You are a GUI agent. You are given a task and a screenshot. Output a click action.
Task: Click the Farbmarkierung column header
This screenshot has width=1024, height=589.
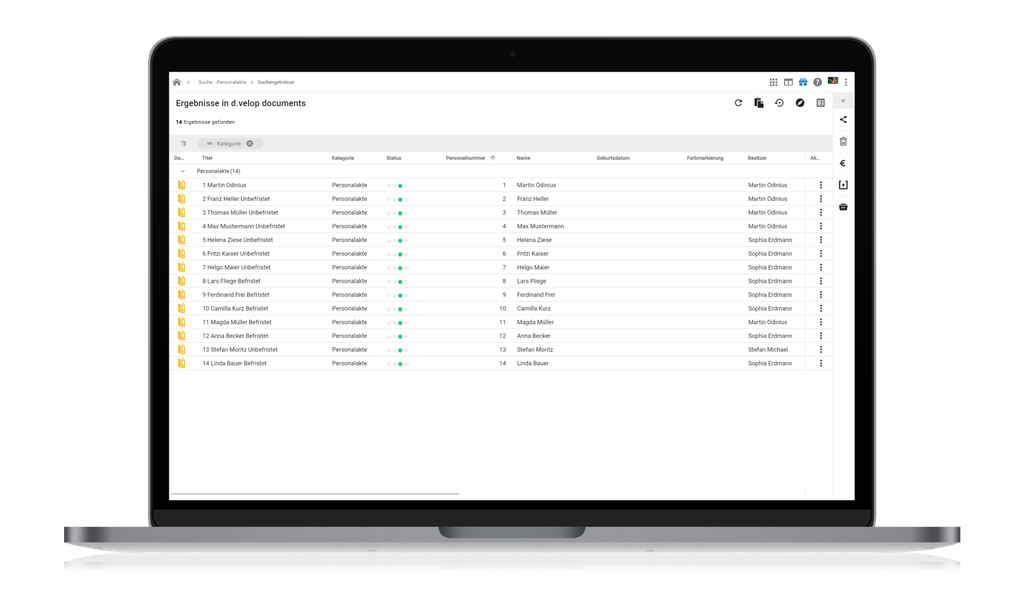pyautogui.click(x=705, y=158)
